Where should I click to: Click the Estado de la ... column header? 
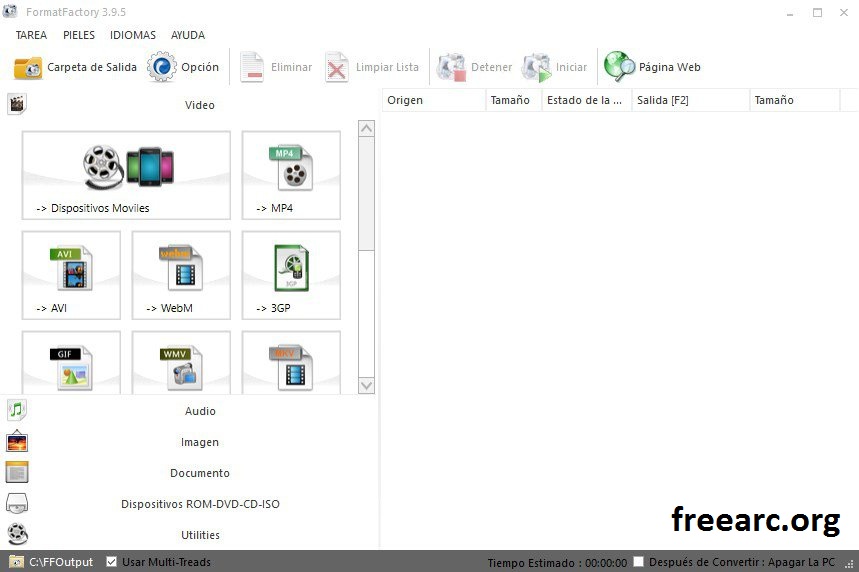coord(587,100)
